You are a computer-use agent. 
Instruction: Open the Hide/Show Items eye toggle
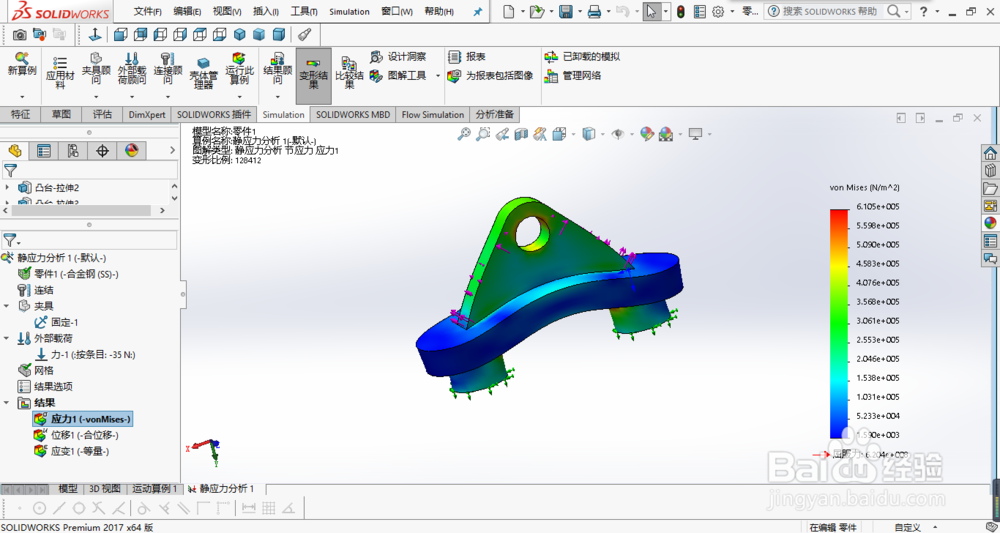[617, 134]
